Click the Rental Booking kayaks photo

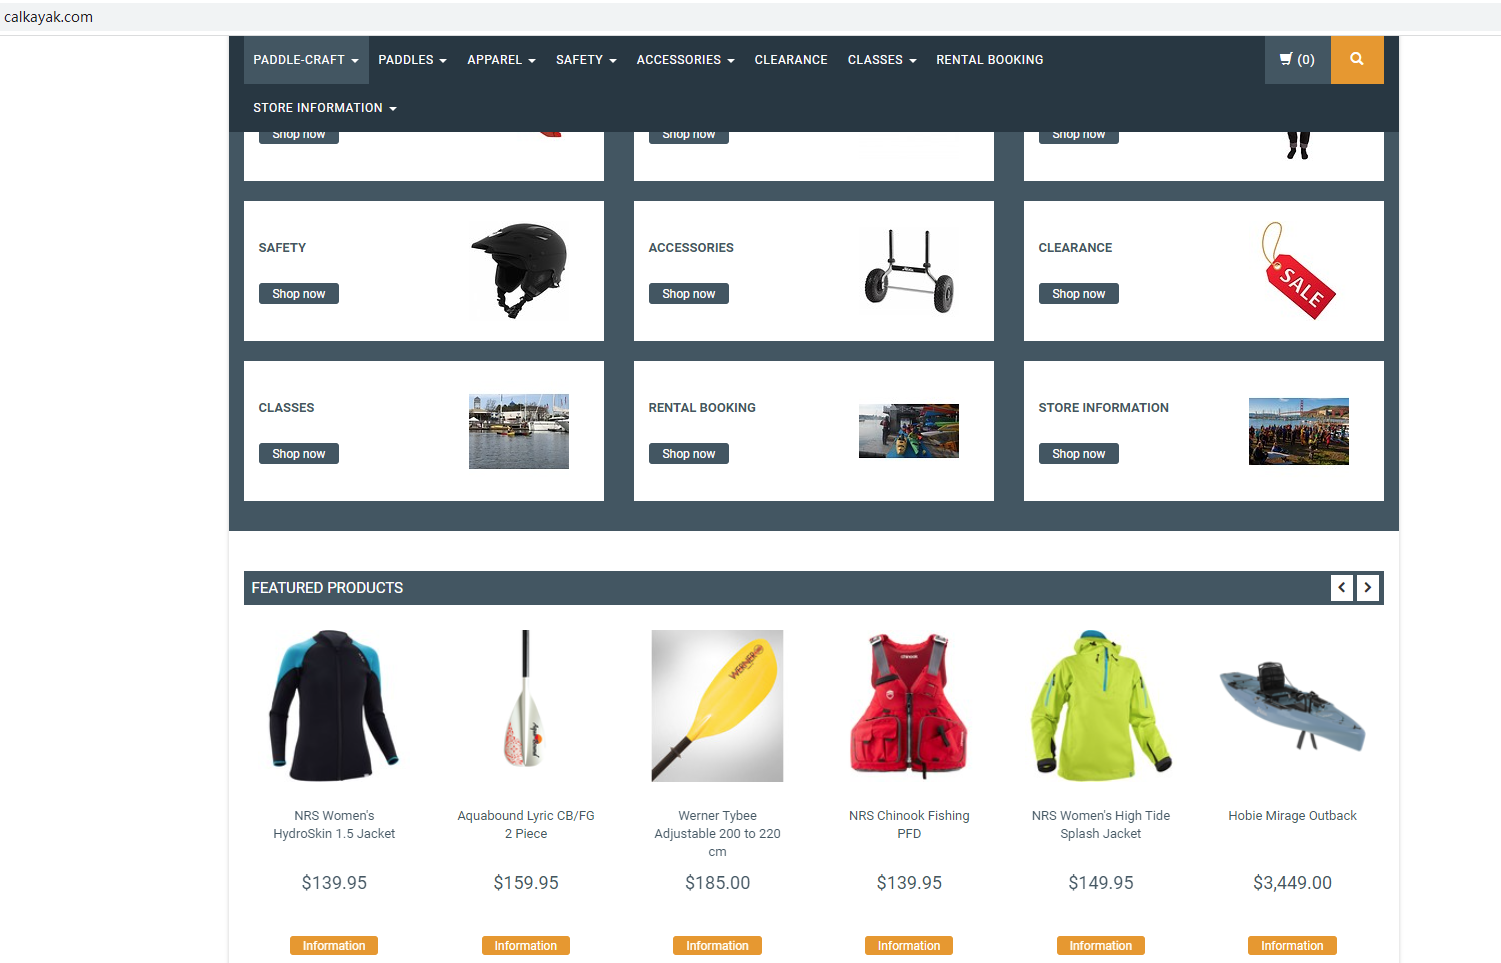(908, 431)
